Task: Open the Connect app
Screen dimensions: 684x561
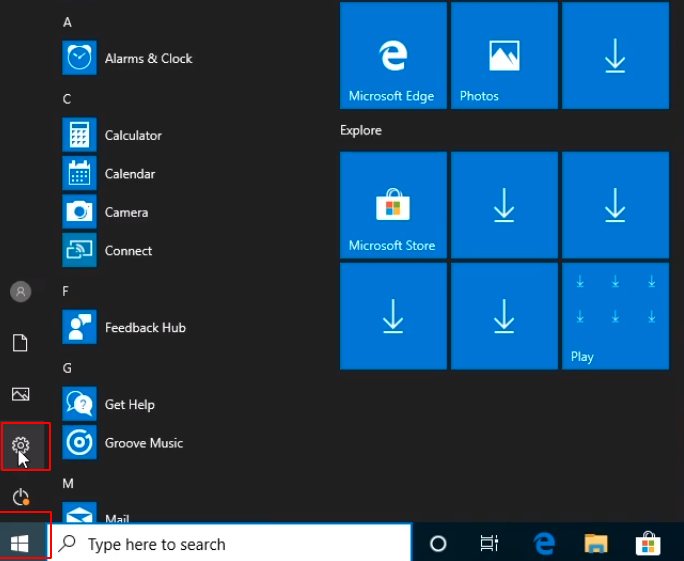Action: coord(107,250)
